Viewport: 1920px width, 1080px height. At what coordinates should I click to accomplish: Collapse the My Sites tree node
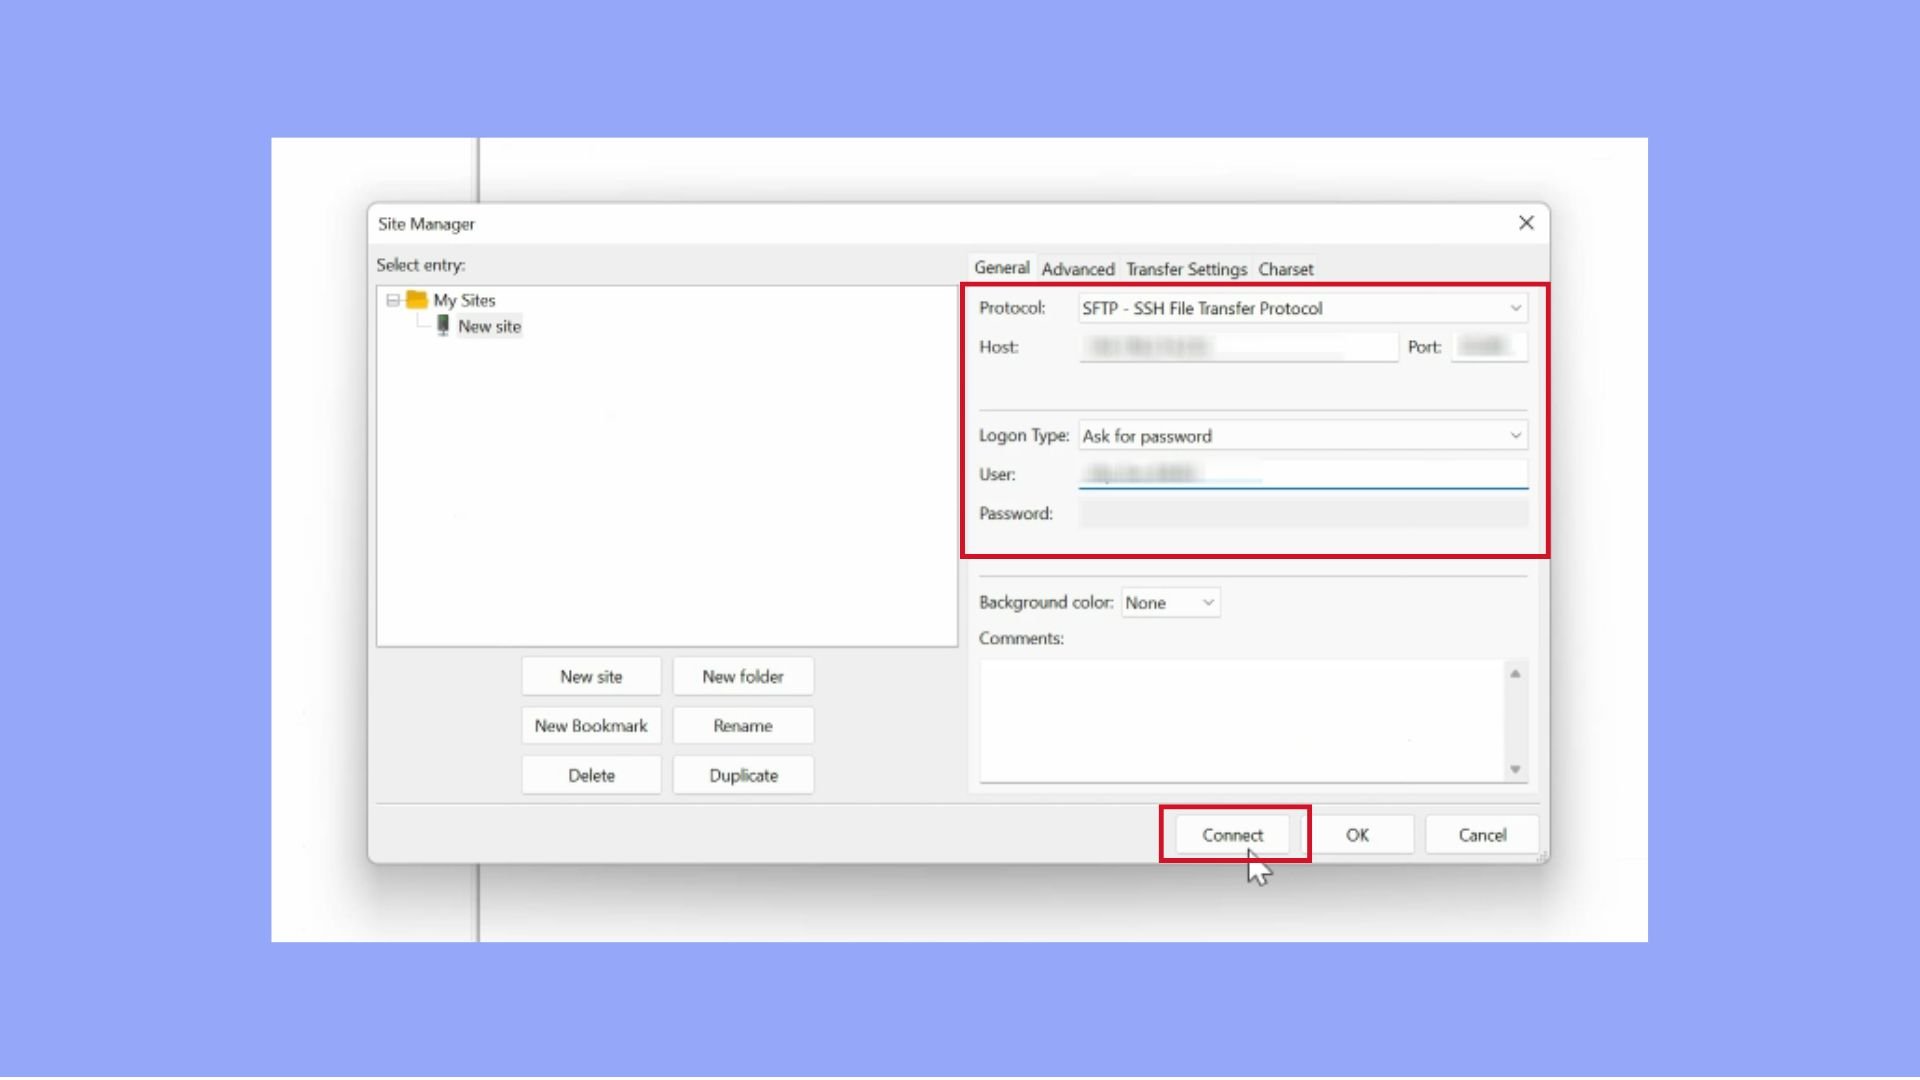pyautogui.click(x=392, y=299)
